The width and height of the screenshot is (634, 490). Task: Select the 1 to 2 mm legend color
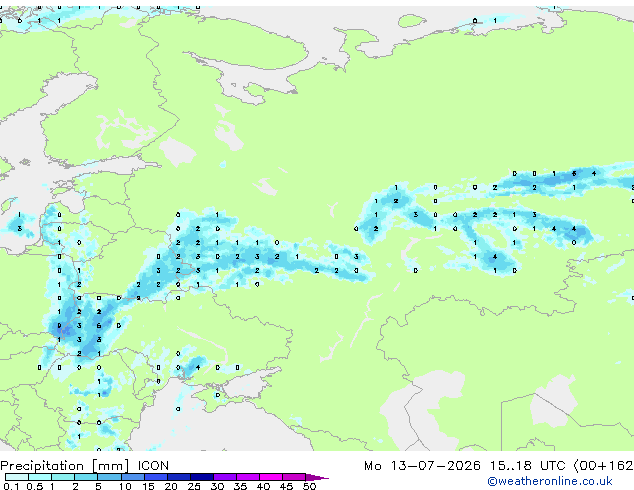[63, 477]
